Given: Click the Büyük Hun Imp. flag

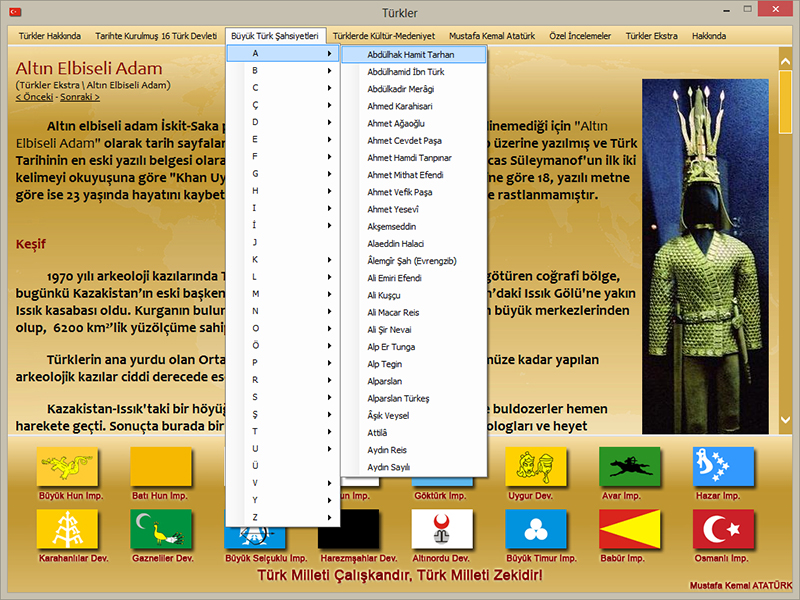Looking at the screenshot, I should [66, 466].
